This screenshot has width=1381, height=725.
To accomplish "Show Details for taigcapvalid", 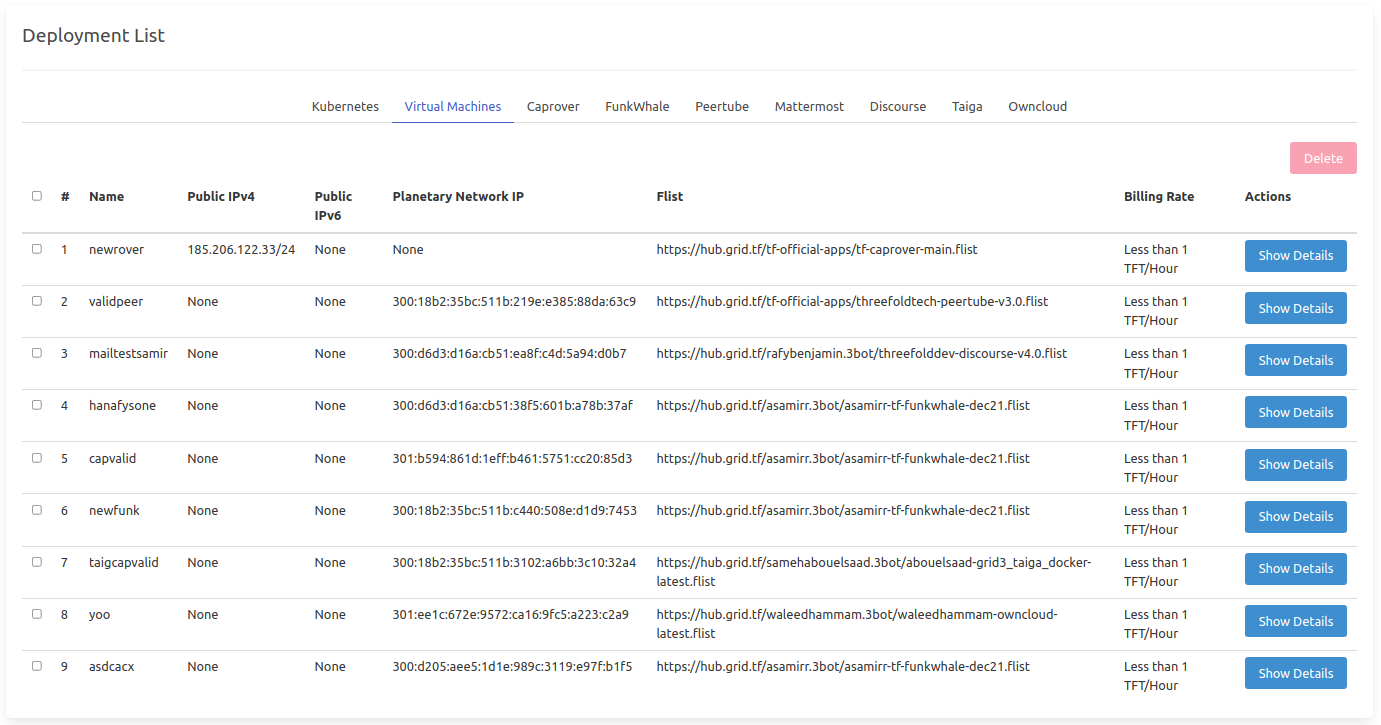I will pos(1295,568).
